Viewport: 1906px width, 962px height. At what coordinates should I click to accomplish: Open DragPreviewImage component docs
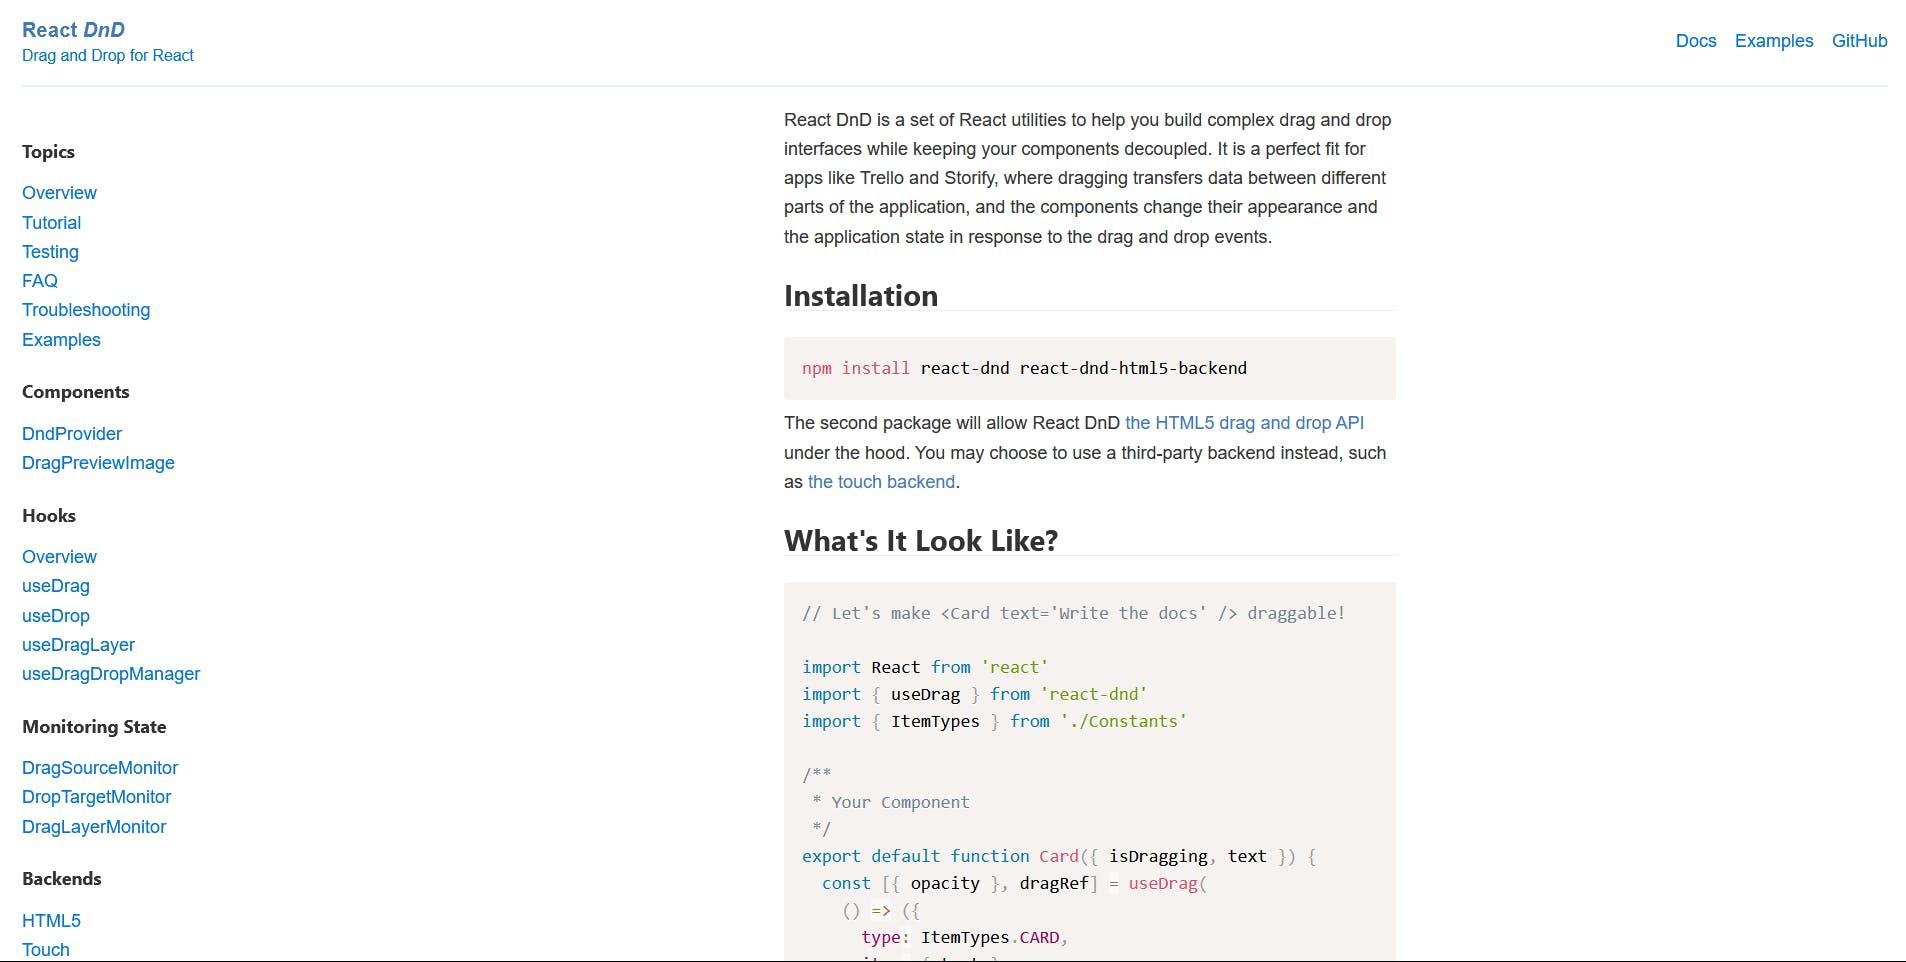pyautogui.click(x=98, y=463)
